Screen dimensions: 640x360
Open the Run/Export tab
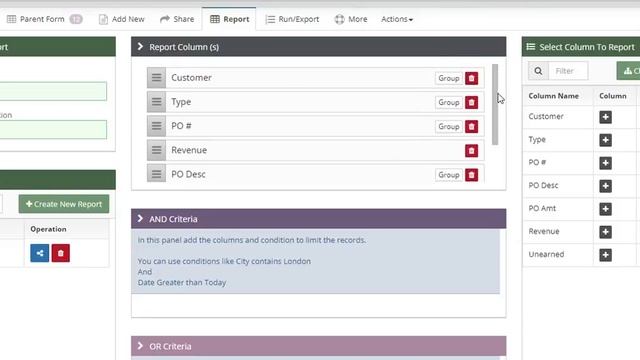(292, 19)
